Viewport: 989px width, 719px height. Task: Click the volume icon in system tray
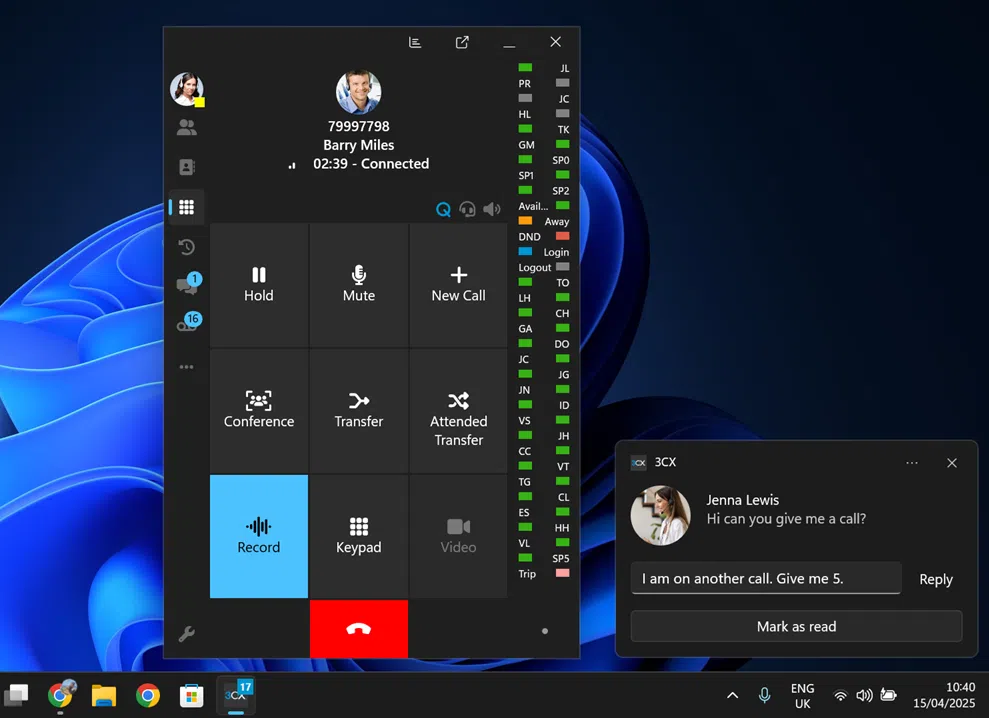coord(864,696)
